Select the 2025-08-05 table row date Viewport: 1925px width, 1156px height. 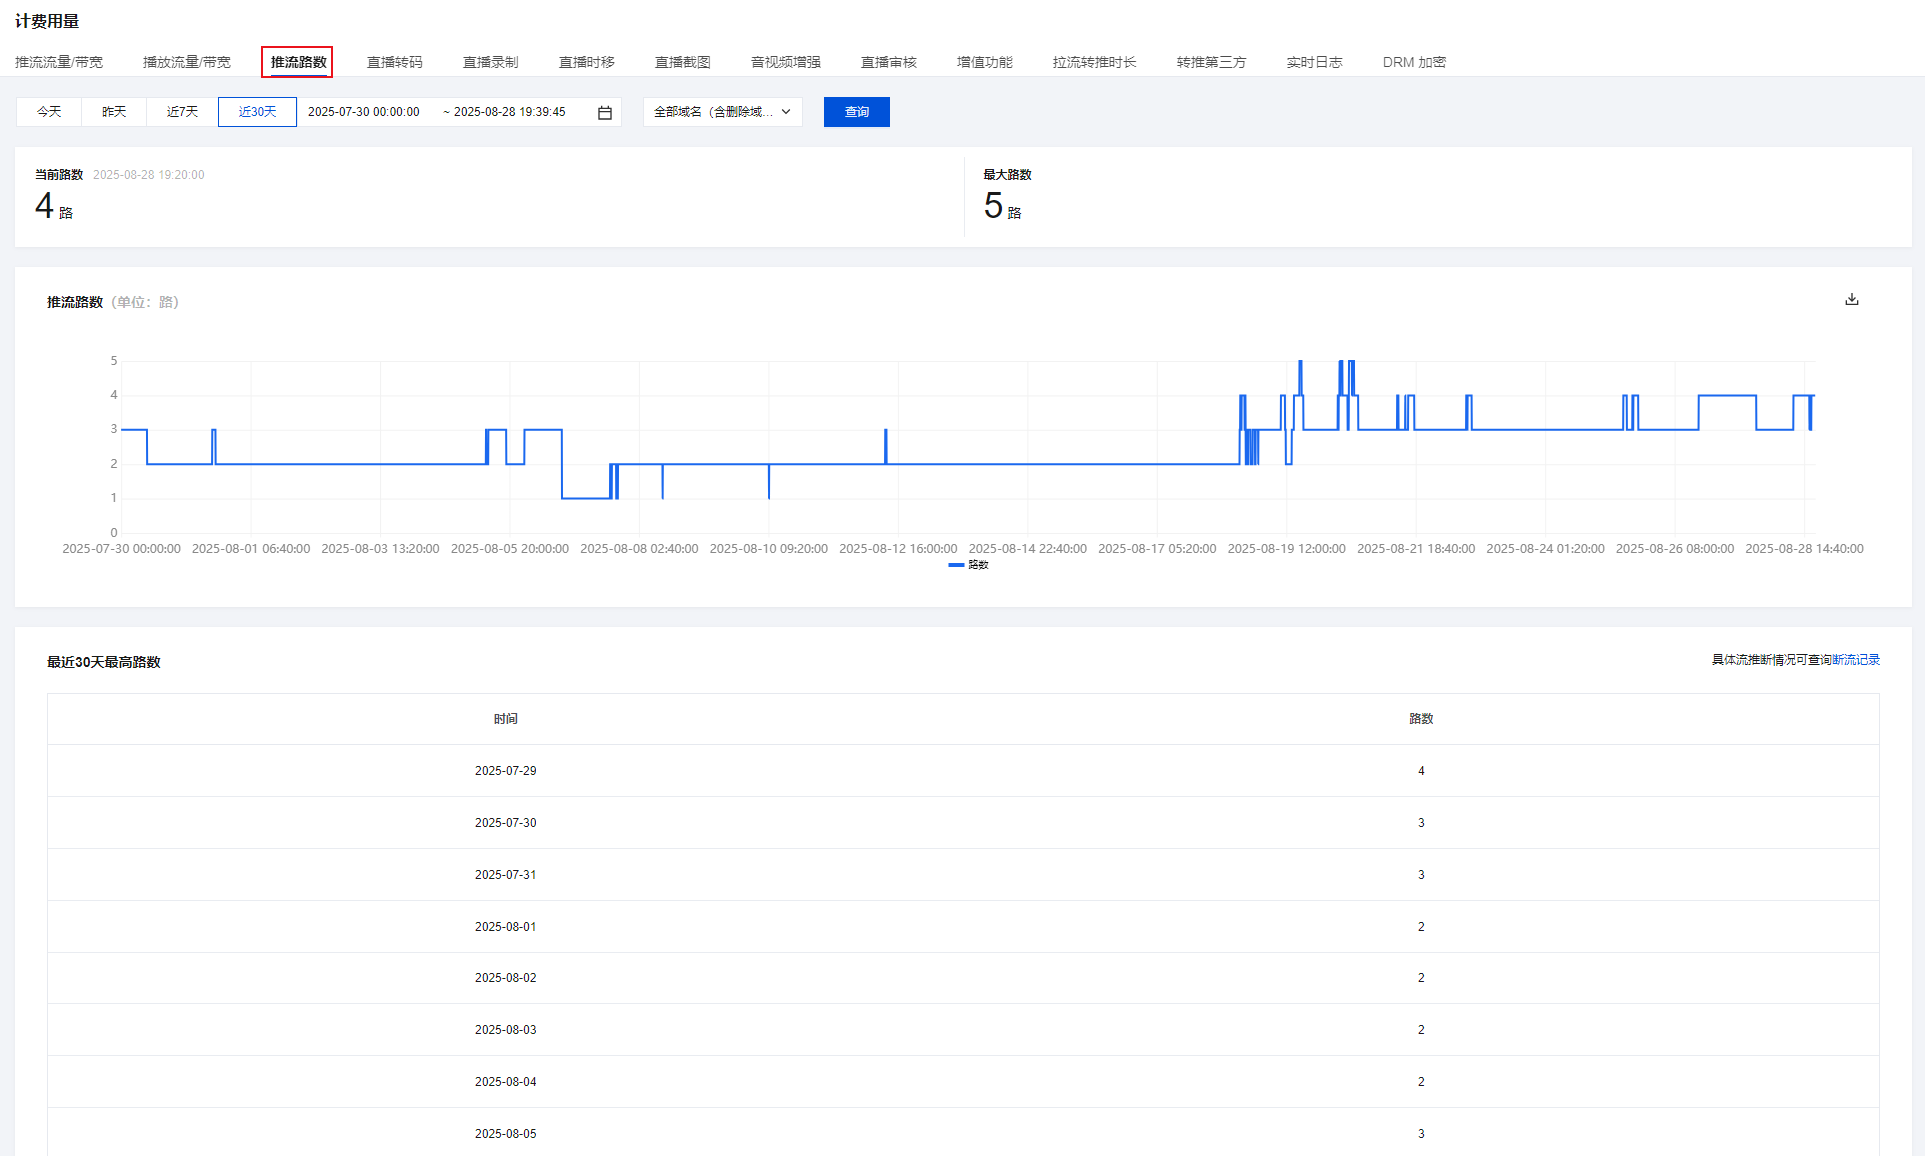click(x=506, y=1134)
